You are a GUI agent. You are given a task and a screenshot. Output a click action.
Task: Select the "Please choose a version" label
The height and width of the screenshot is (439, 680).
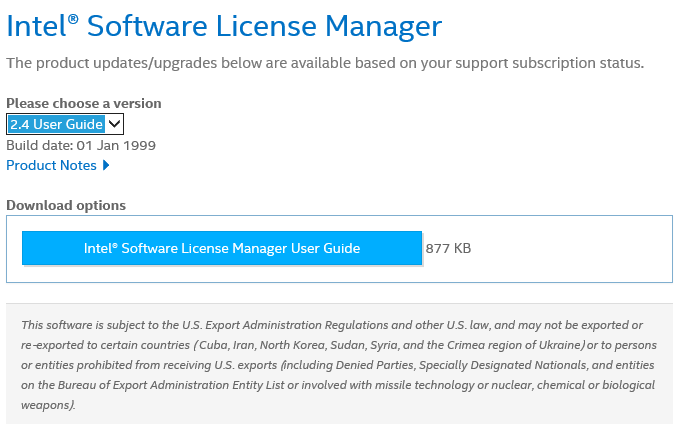coord(84,103)
